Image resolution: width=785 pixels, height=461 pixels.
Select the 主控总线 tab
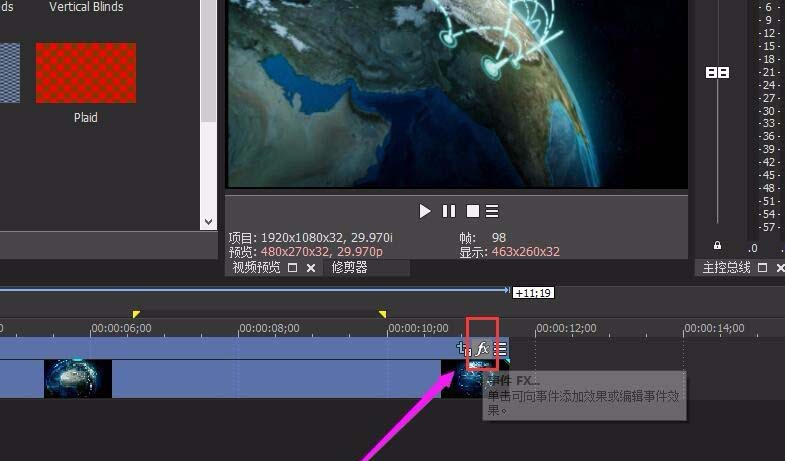point(726,268)
